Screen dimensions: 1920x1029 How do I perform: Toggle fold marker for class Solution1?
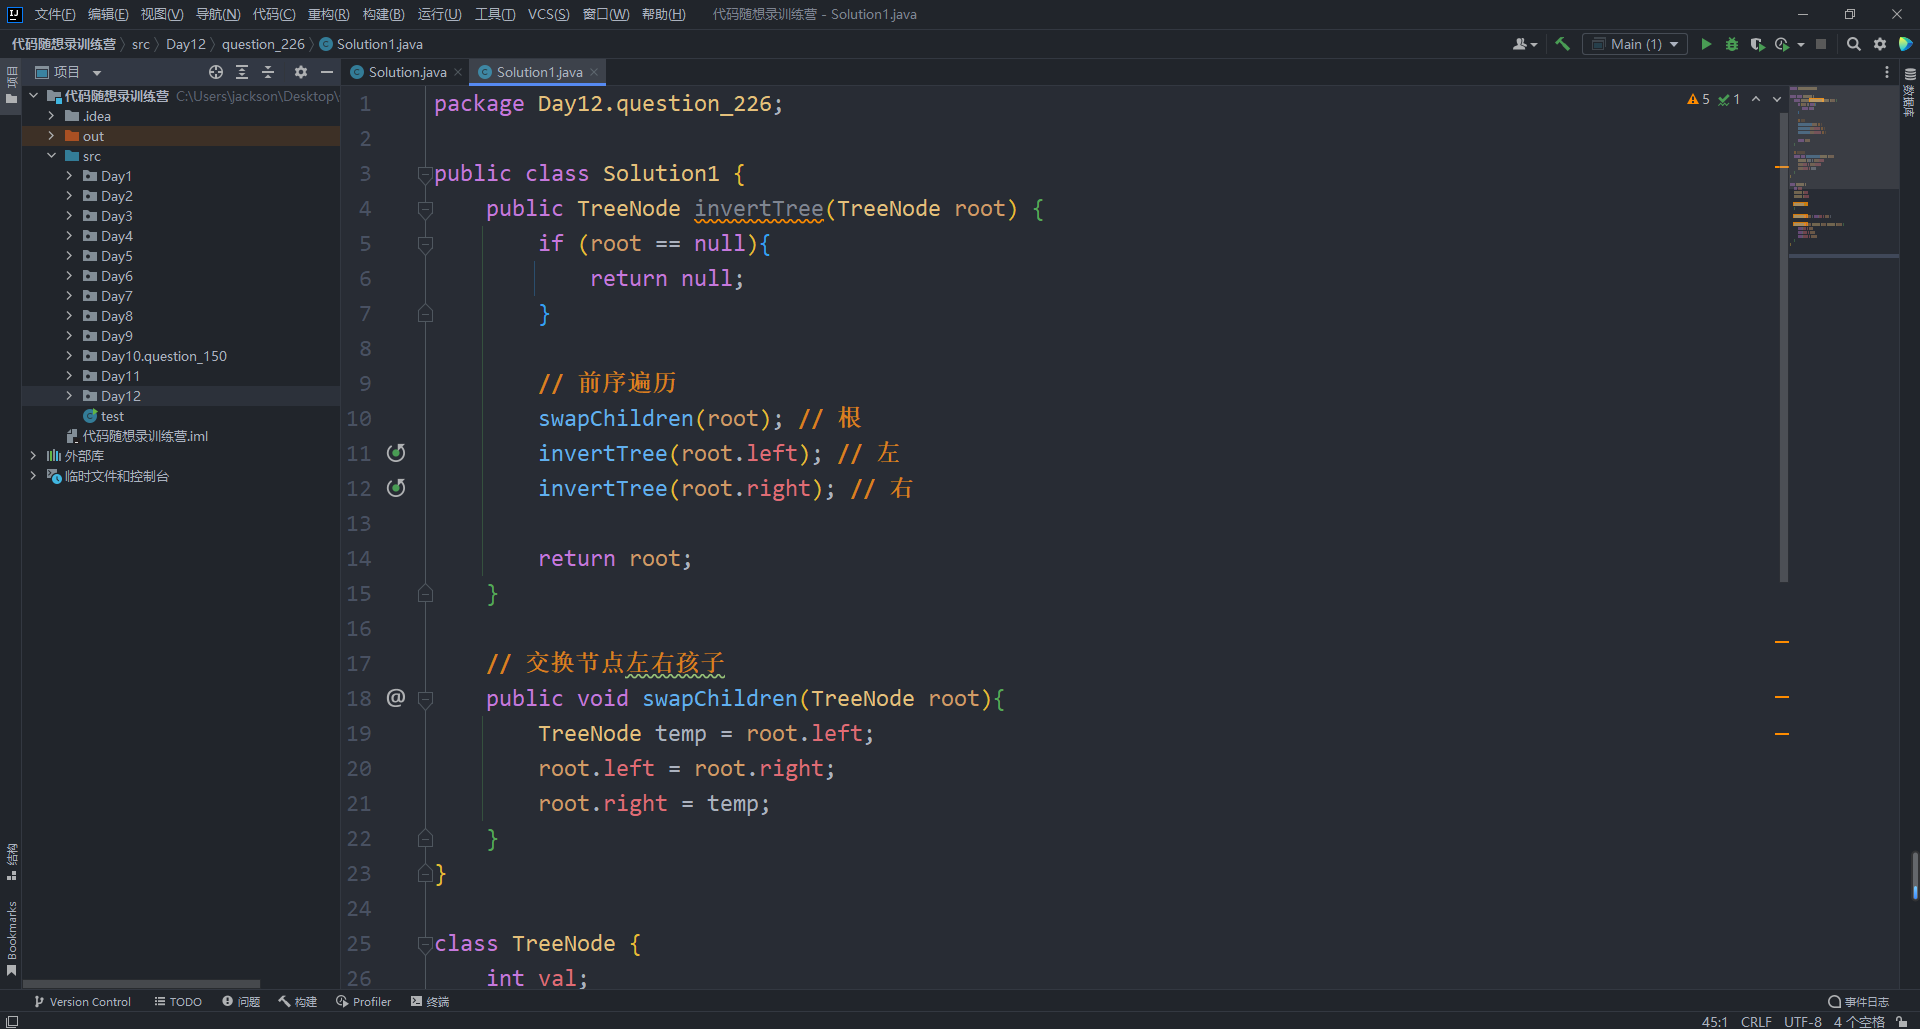pyautogui.click(x=425, y=174)
